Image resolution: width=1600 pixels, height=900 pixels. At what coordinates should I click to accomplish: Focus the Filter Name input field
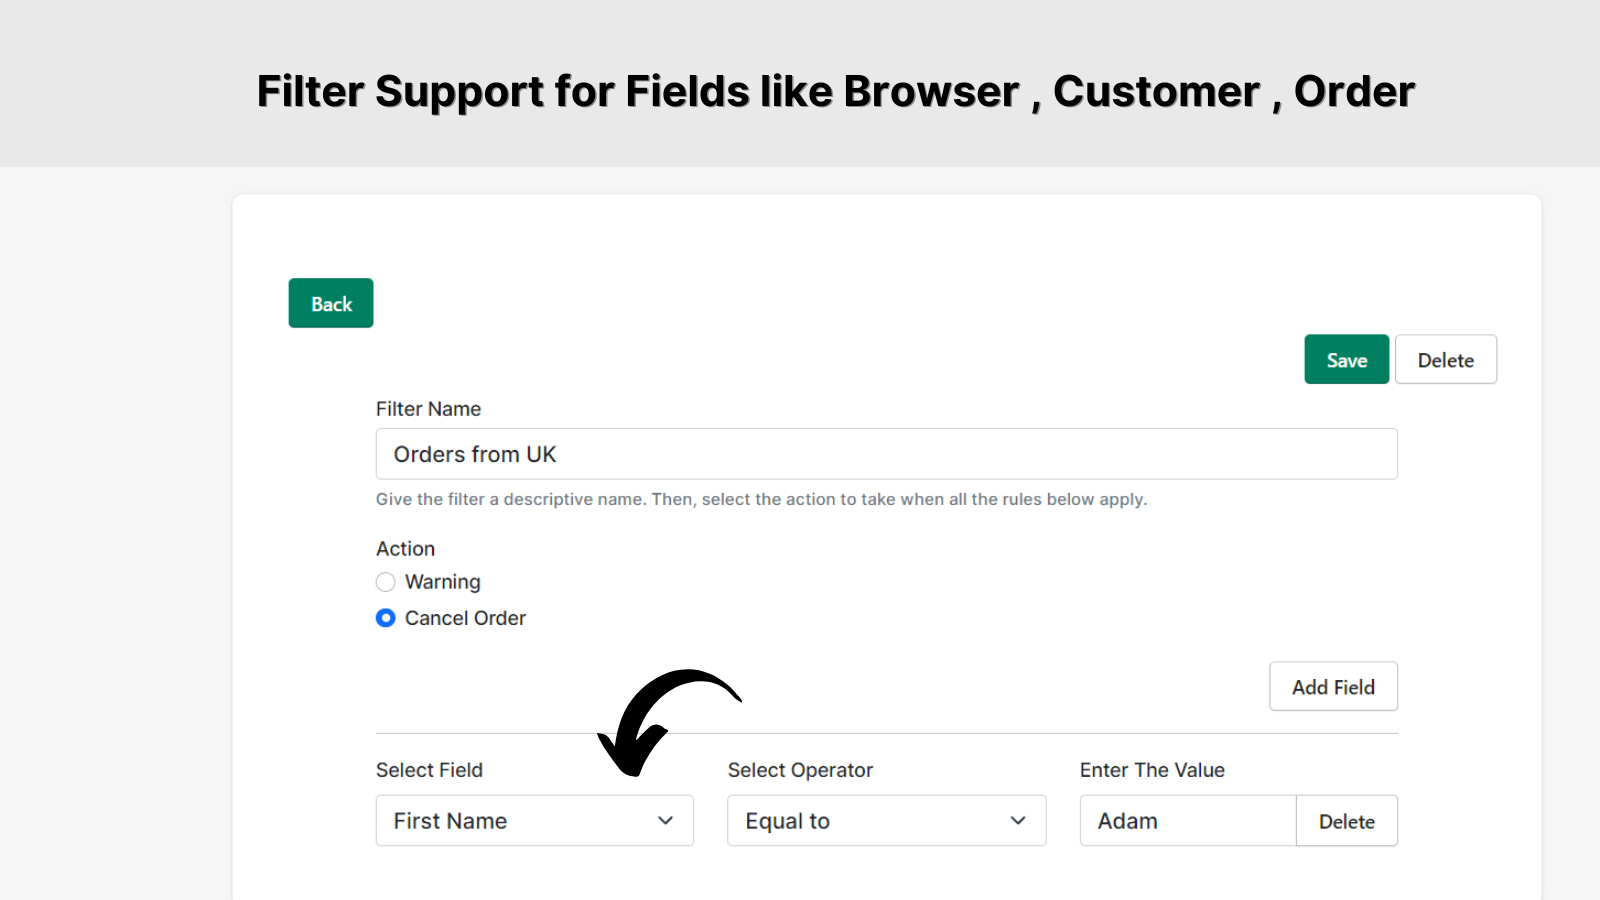coord(887,454)
